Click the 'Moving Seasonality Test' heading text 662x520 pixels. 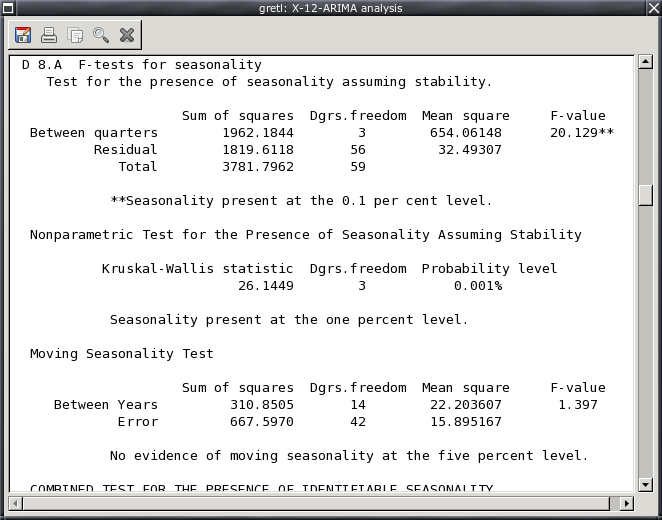click(121, 354)
